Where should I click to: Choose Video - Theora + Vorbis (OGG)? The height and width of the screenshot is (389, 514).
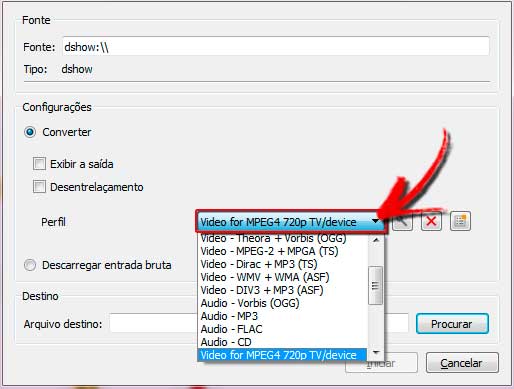(x=283, y=238)
